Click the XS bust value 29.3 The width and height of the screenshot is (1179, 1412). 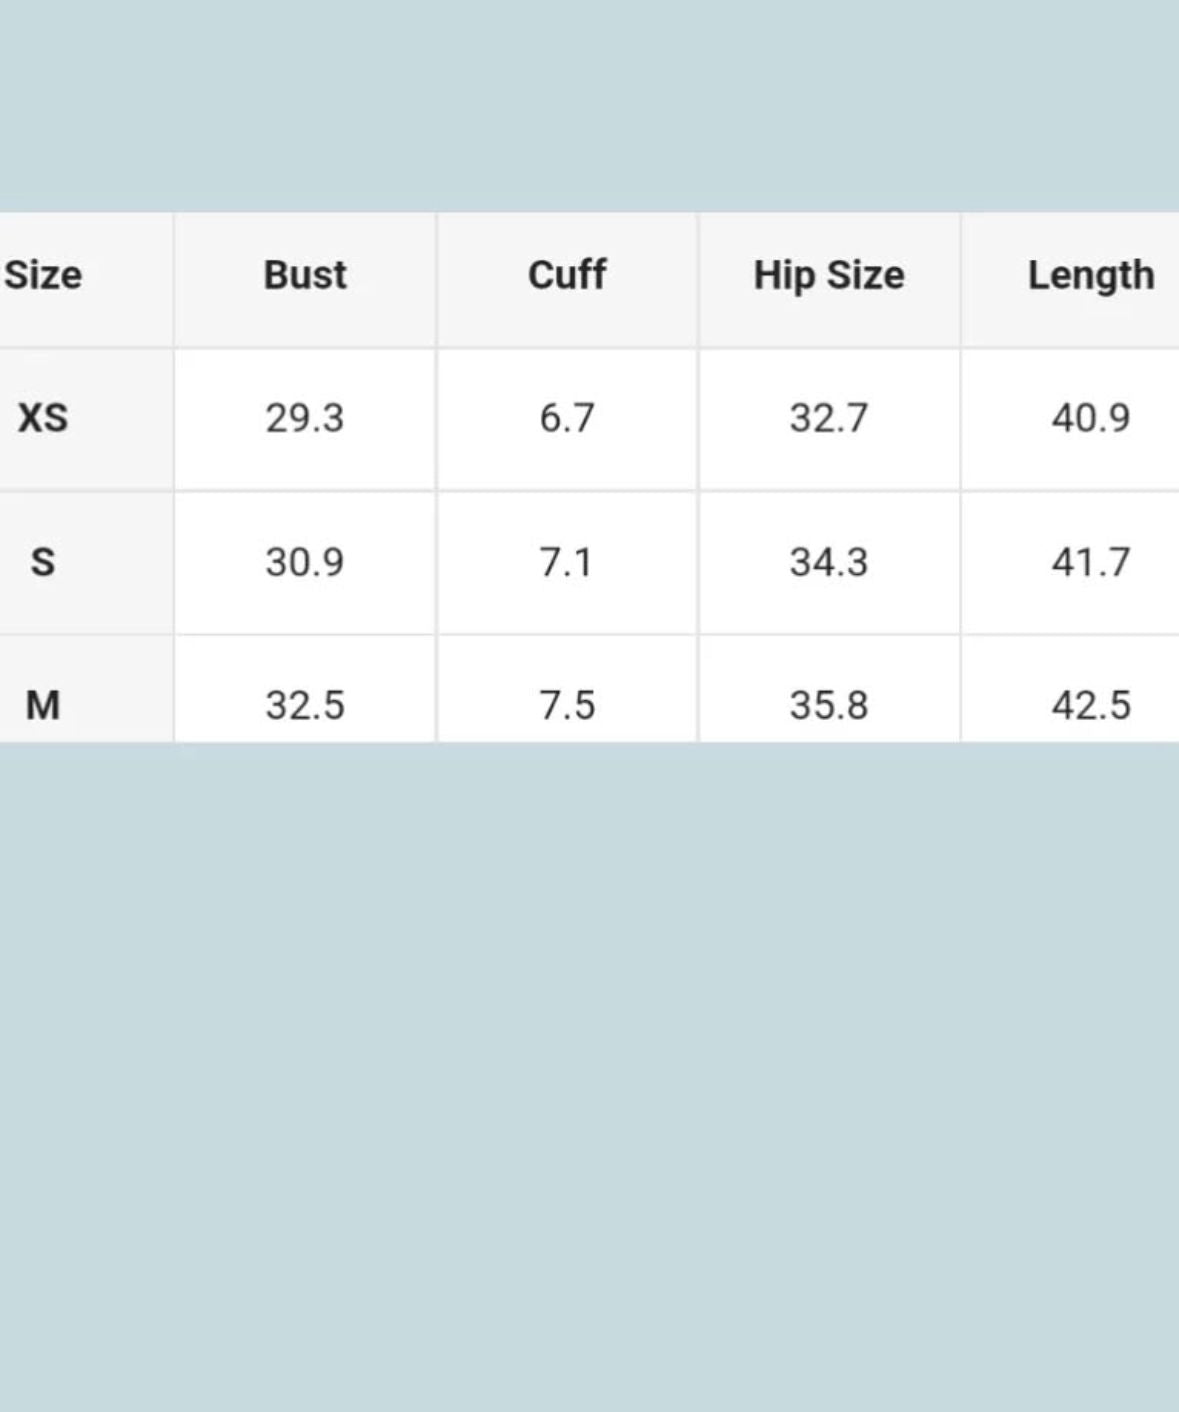(305, 417)
